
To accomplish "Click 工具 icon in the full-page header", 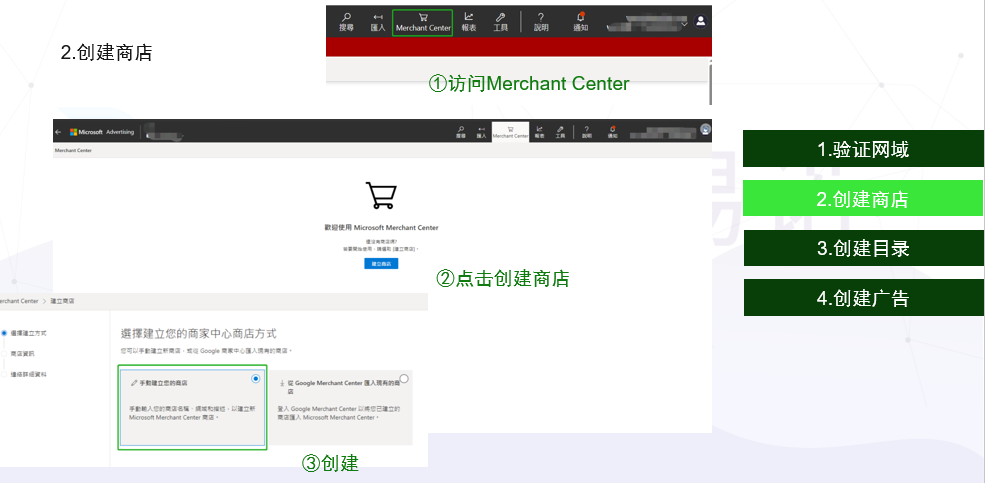I will pyautogui.click(x=560, y=131).
